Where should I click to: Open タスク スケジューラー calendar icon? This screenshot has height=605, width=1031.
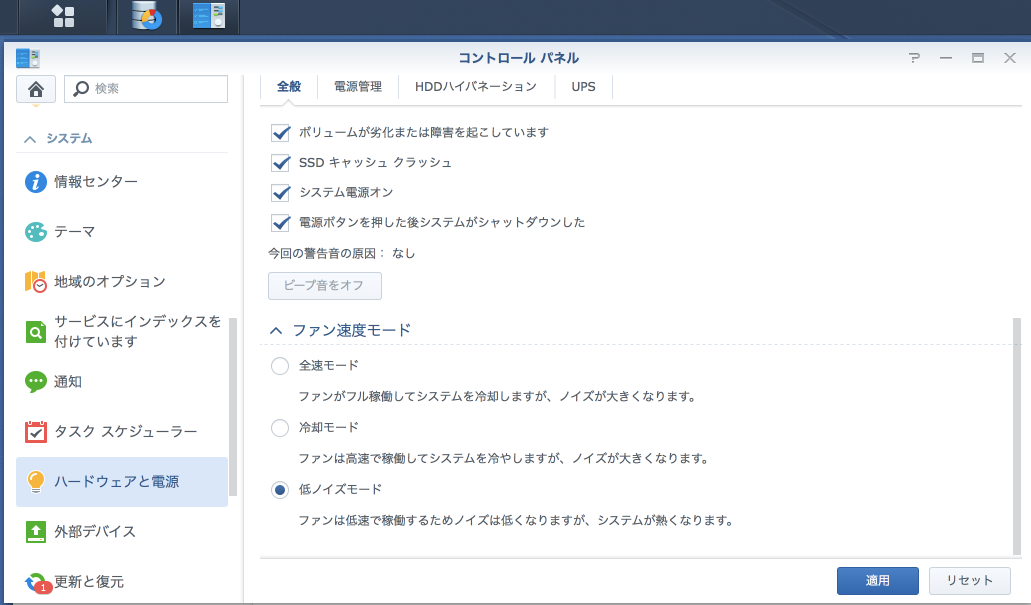click(x=36, y=432)
